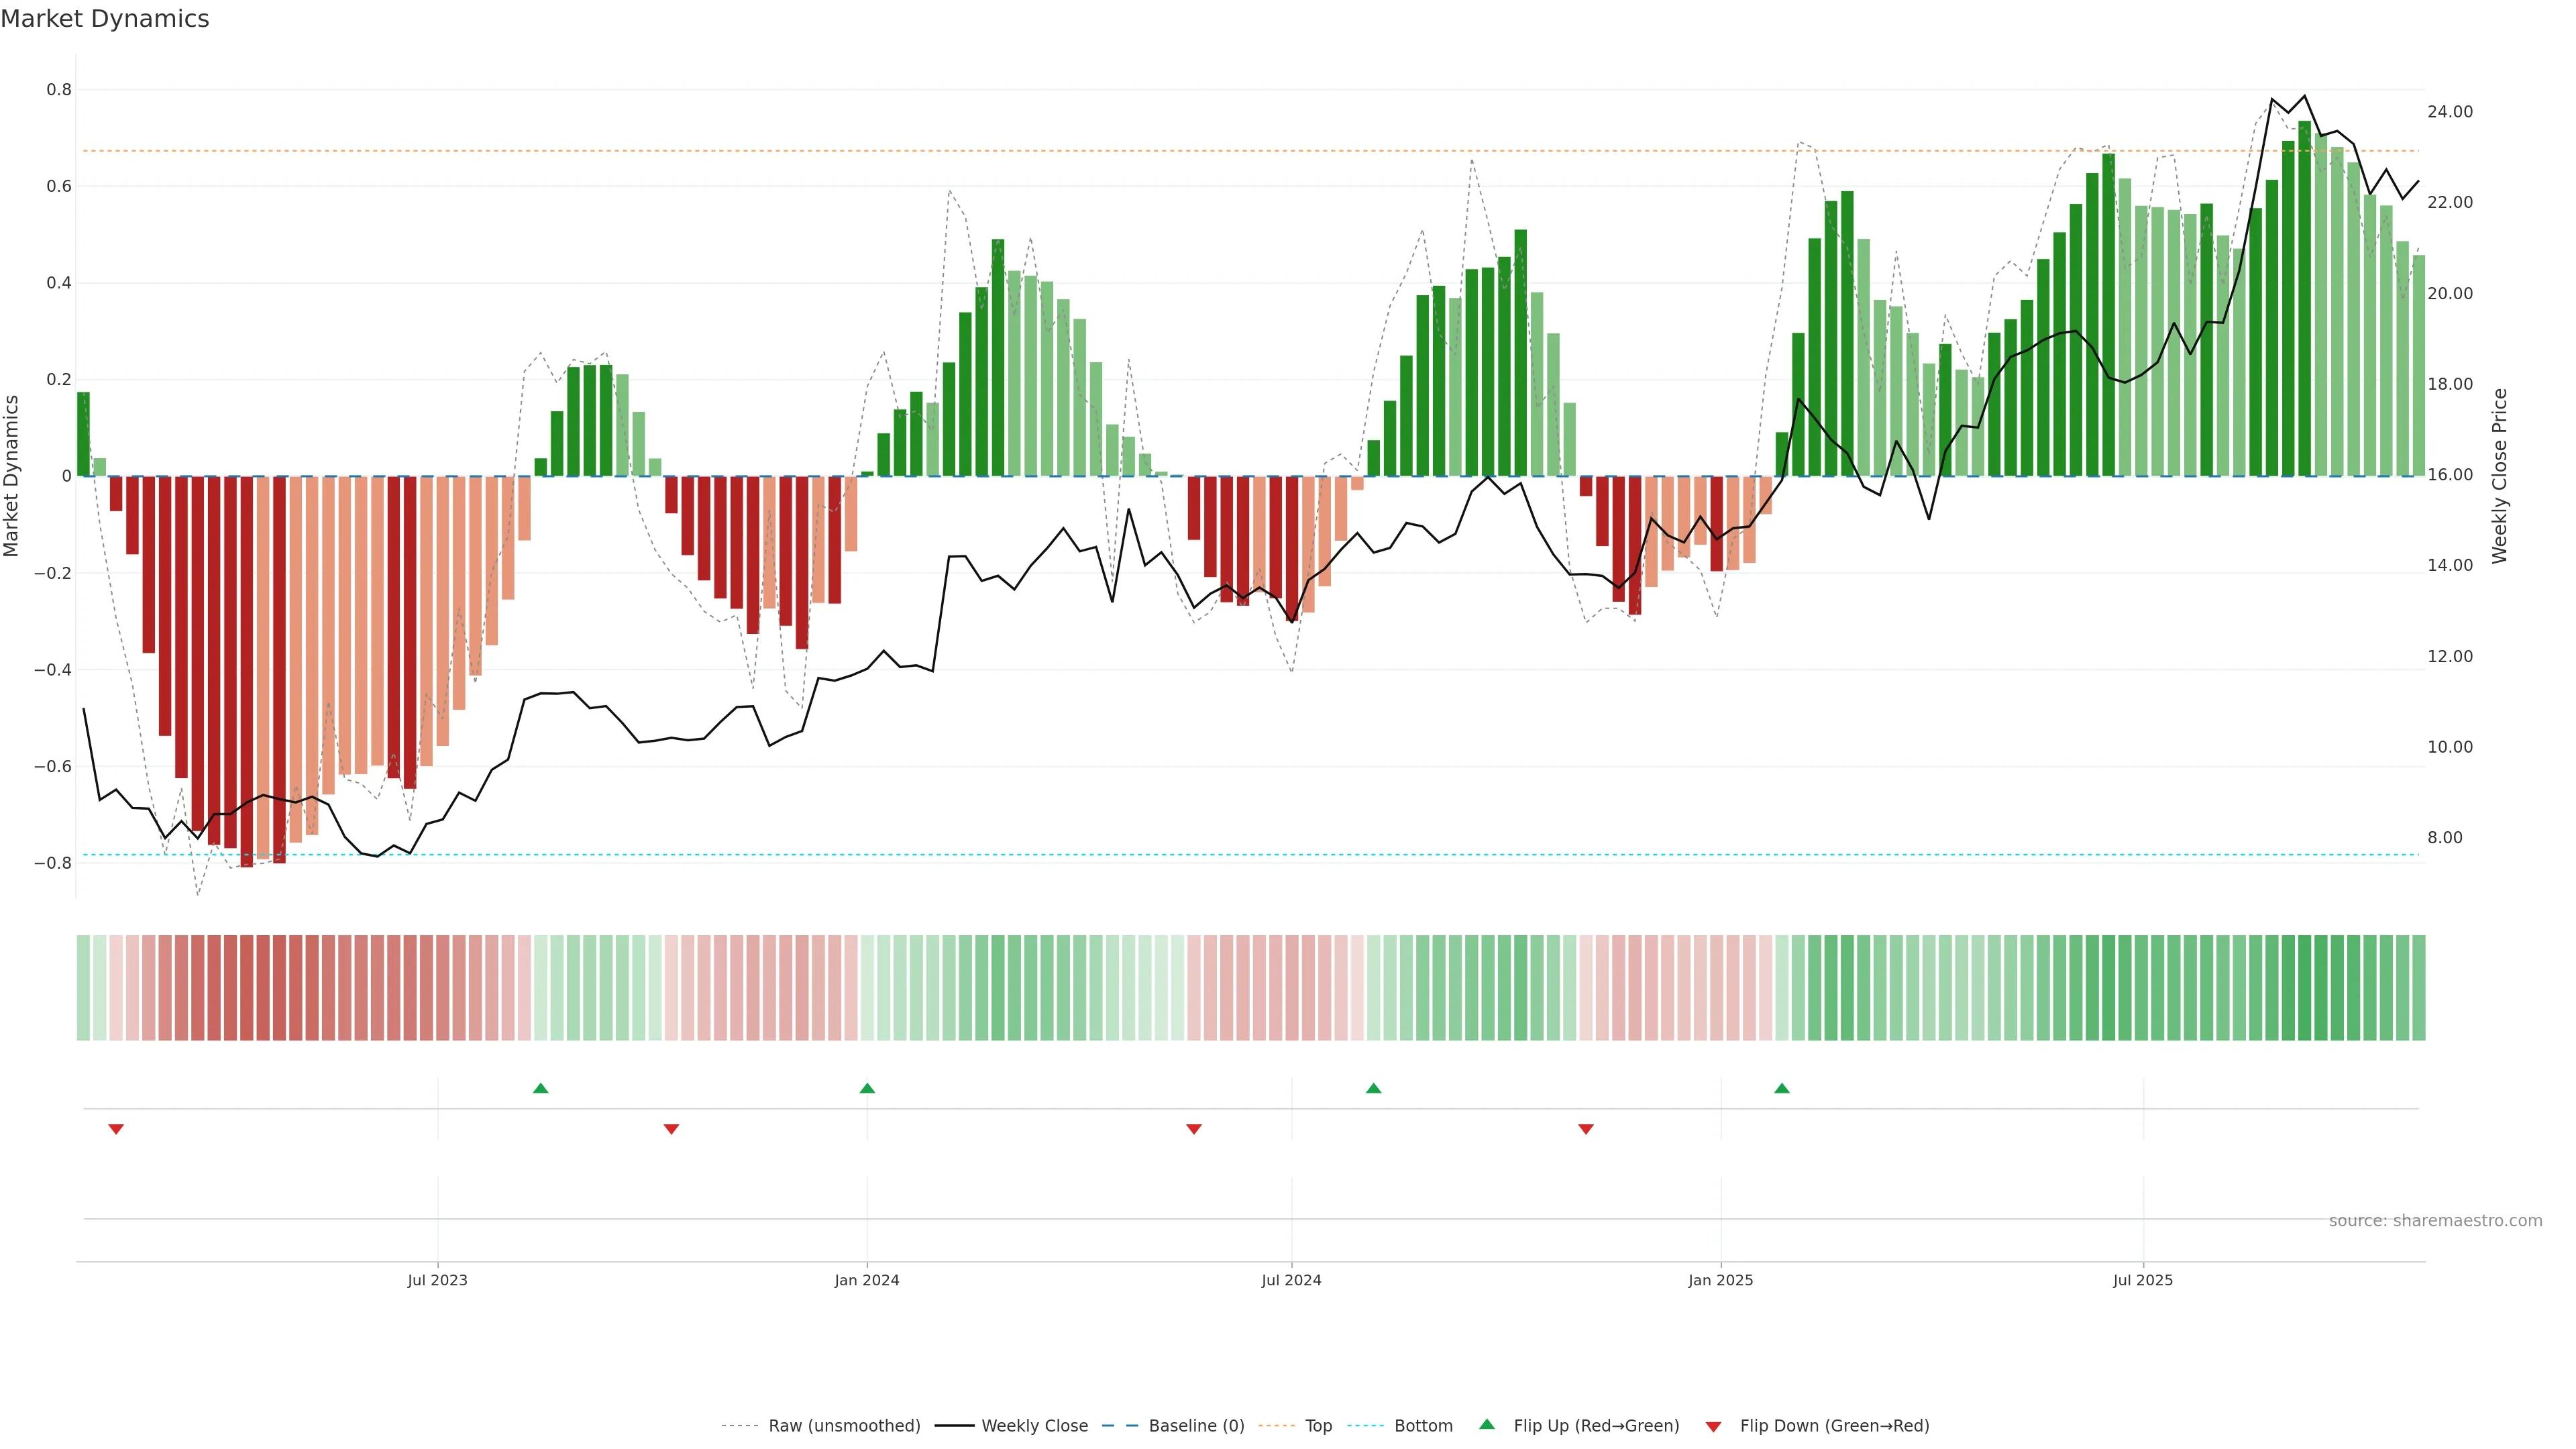
Task: Click the Weekly Close Price axis title
Action: pyautogui.click(x=2499, y=476)
